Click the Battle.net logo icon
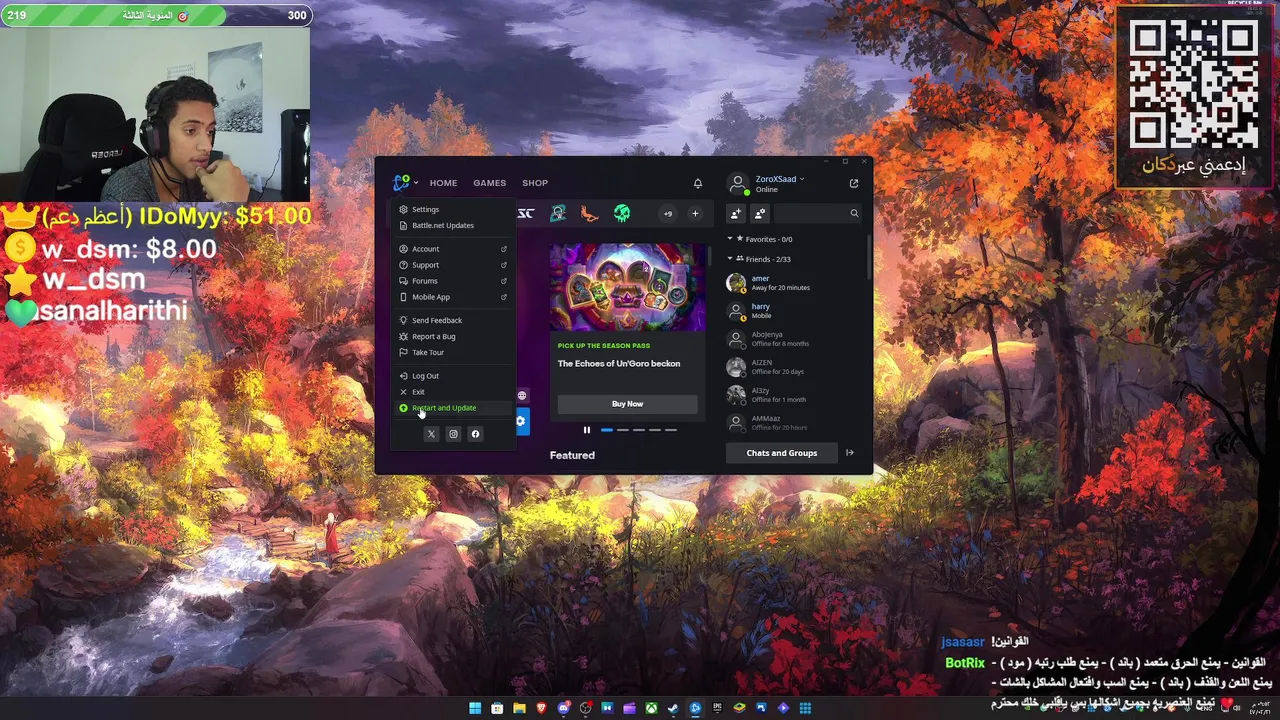Screen dimensions: 1280x720 pyautogui.click(x=401, y=182)
